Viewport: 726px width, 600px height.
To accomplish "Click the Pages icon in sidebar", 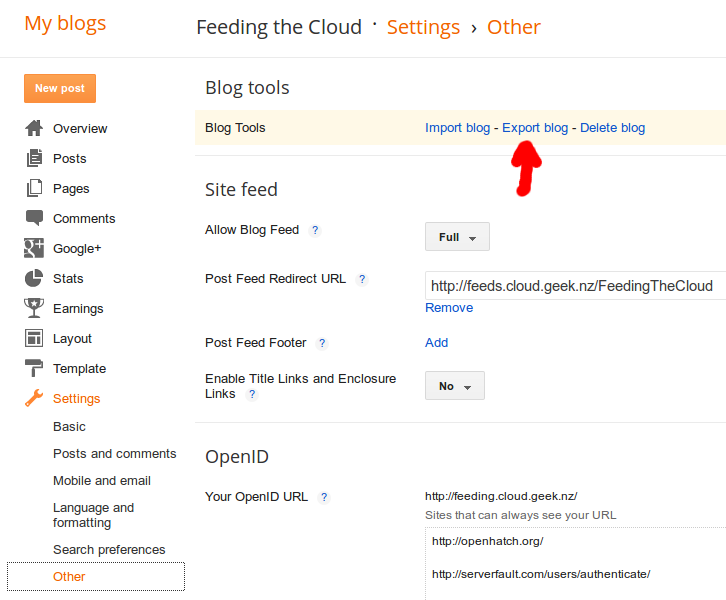I will point(34,188).
